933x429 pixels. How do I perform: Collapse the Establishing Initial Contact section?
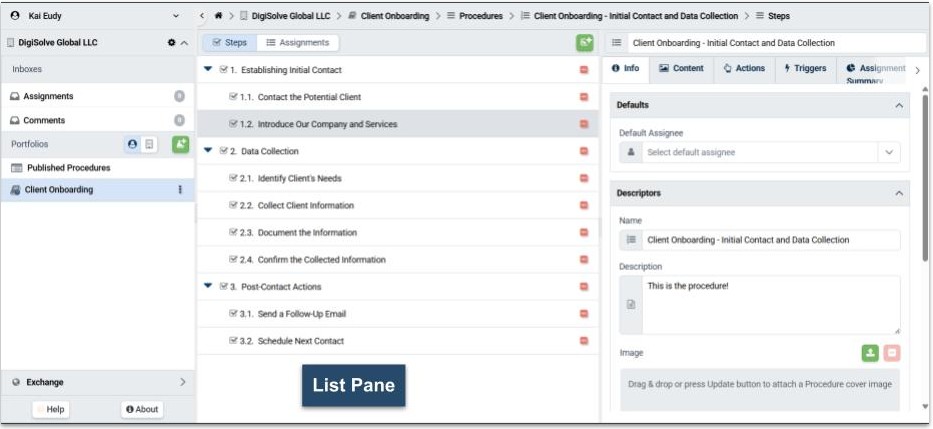coord(208,70)
